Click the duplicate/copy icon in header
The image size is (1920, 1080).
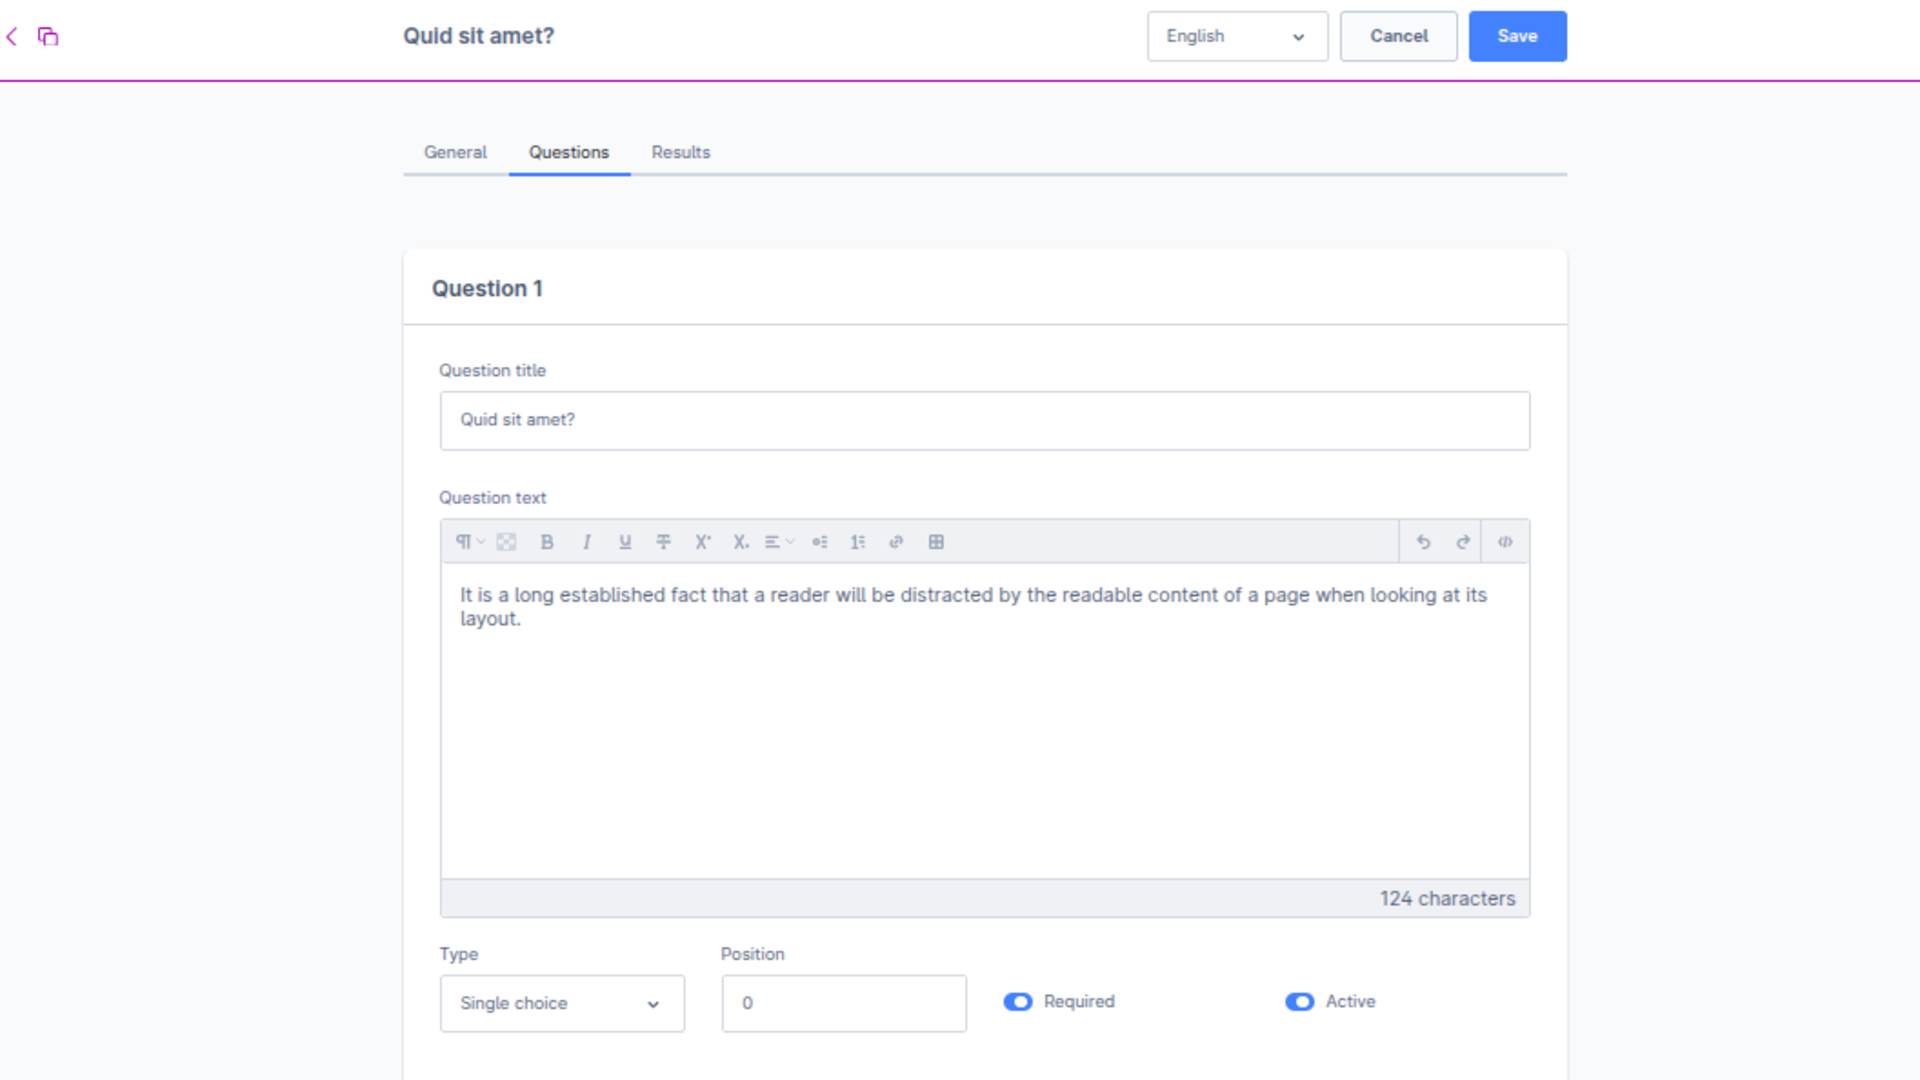point(48,37)
